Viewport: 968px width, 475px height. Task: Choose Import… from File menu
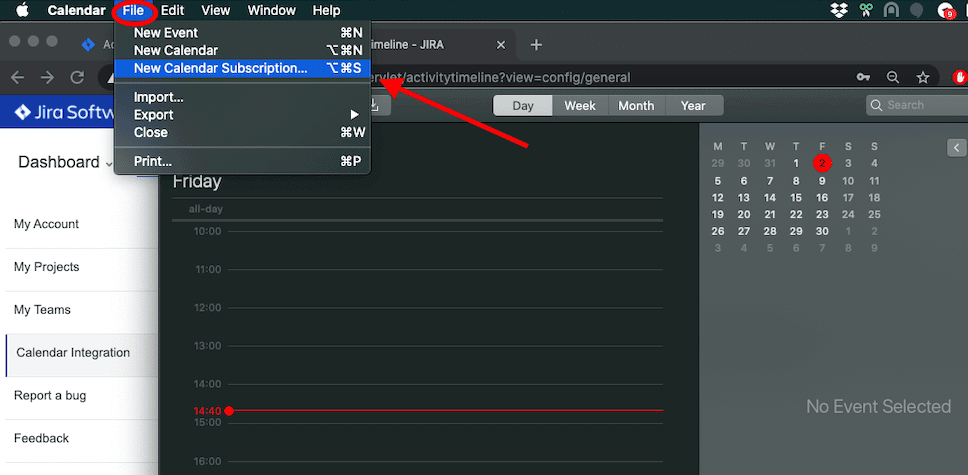pyautogui.click(x=242, y=97)
